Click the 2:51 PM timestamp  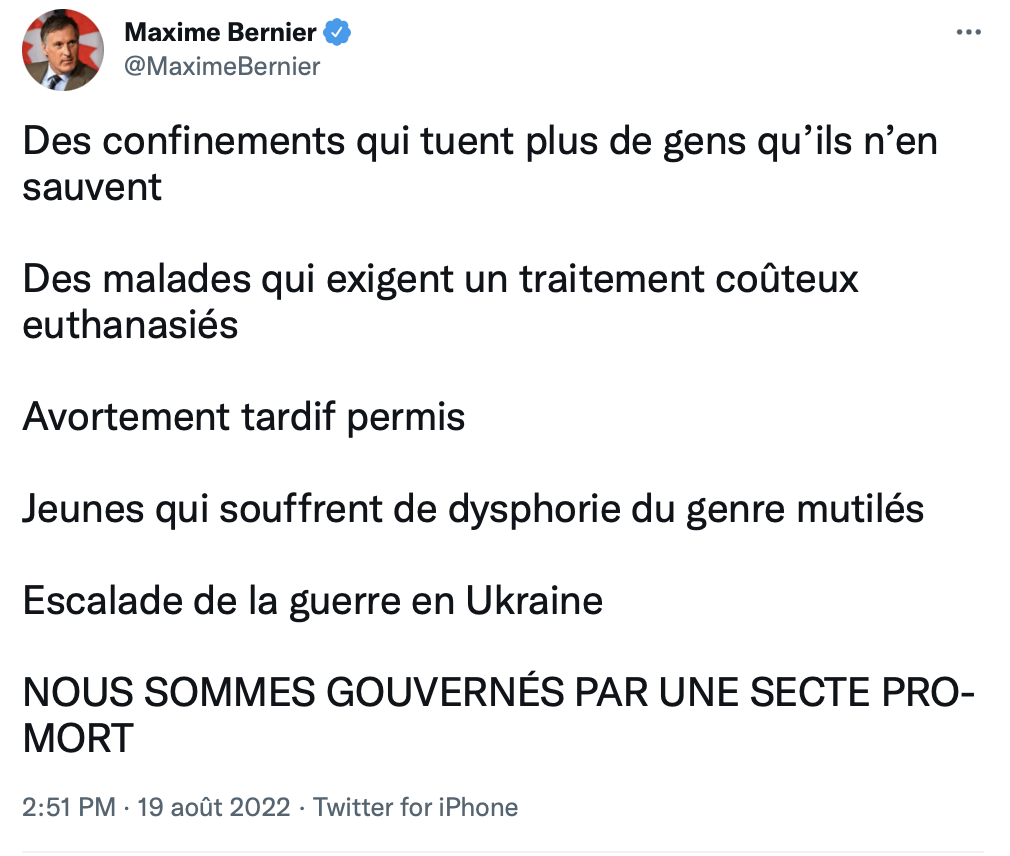pos(69,807)
